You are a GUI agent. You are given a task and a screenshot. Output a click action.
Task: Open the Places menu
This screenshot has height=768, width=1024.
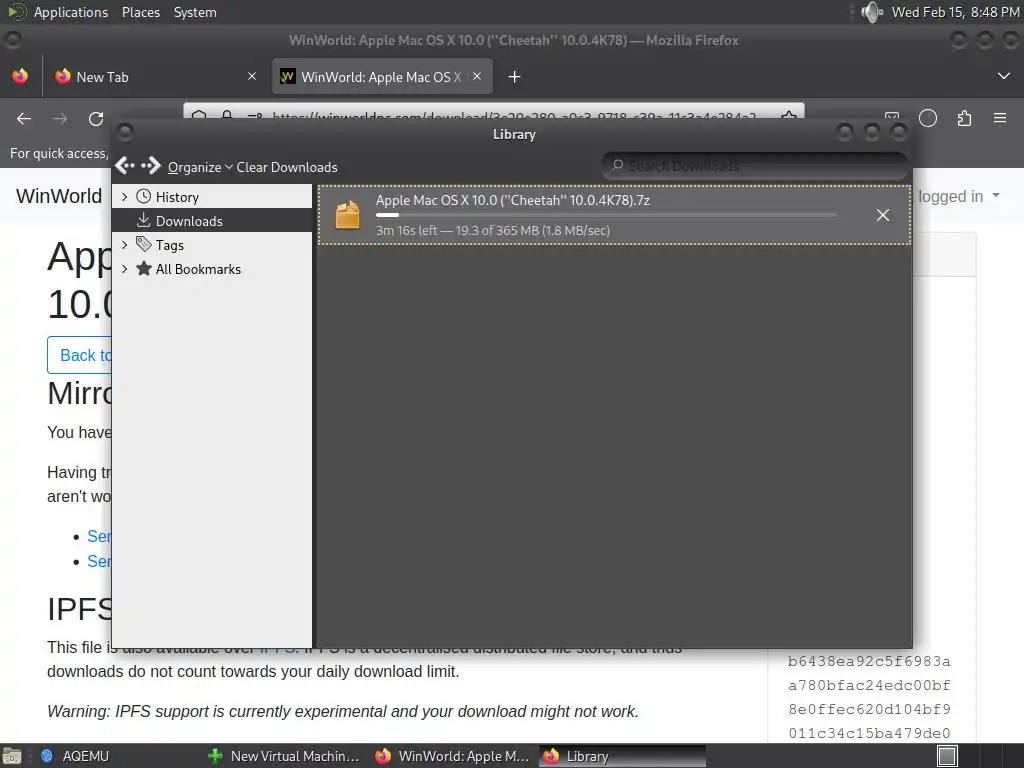click(140, 12)
